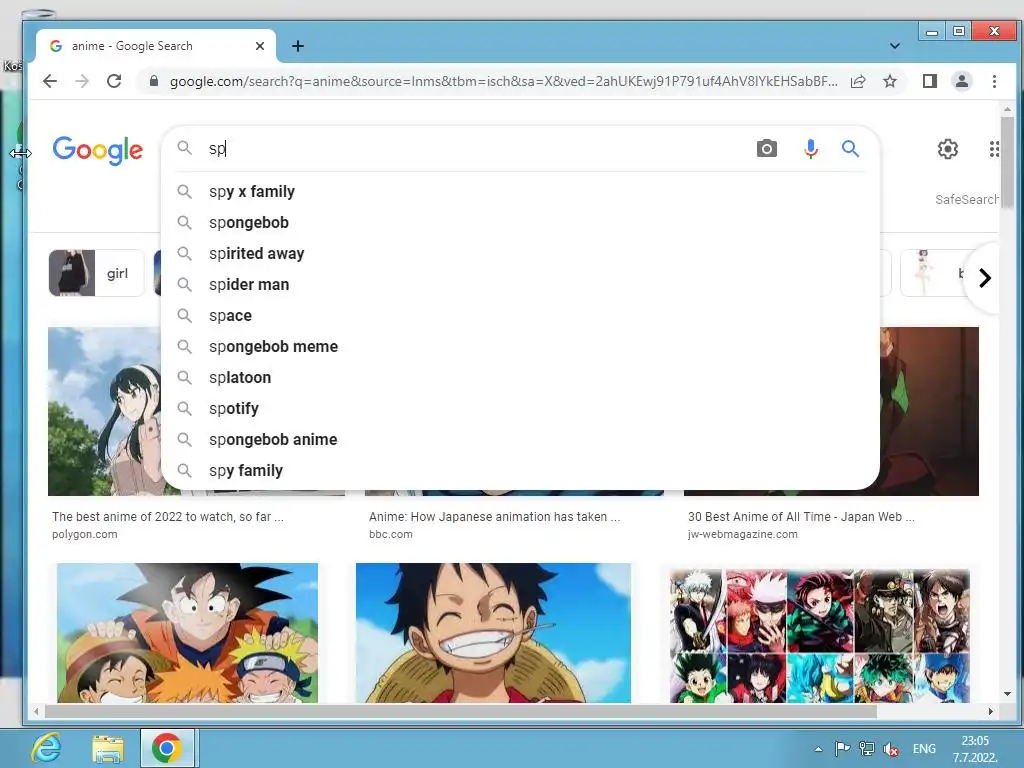Click the Chrome taskbar button
Image resolution: width=1024 pixels, height=768 pixels.
tap(168, 748)
